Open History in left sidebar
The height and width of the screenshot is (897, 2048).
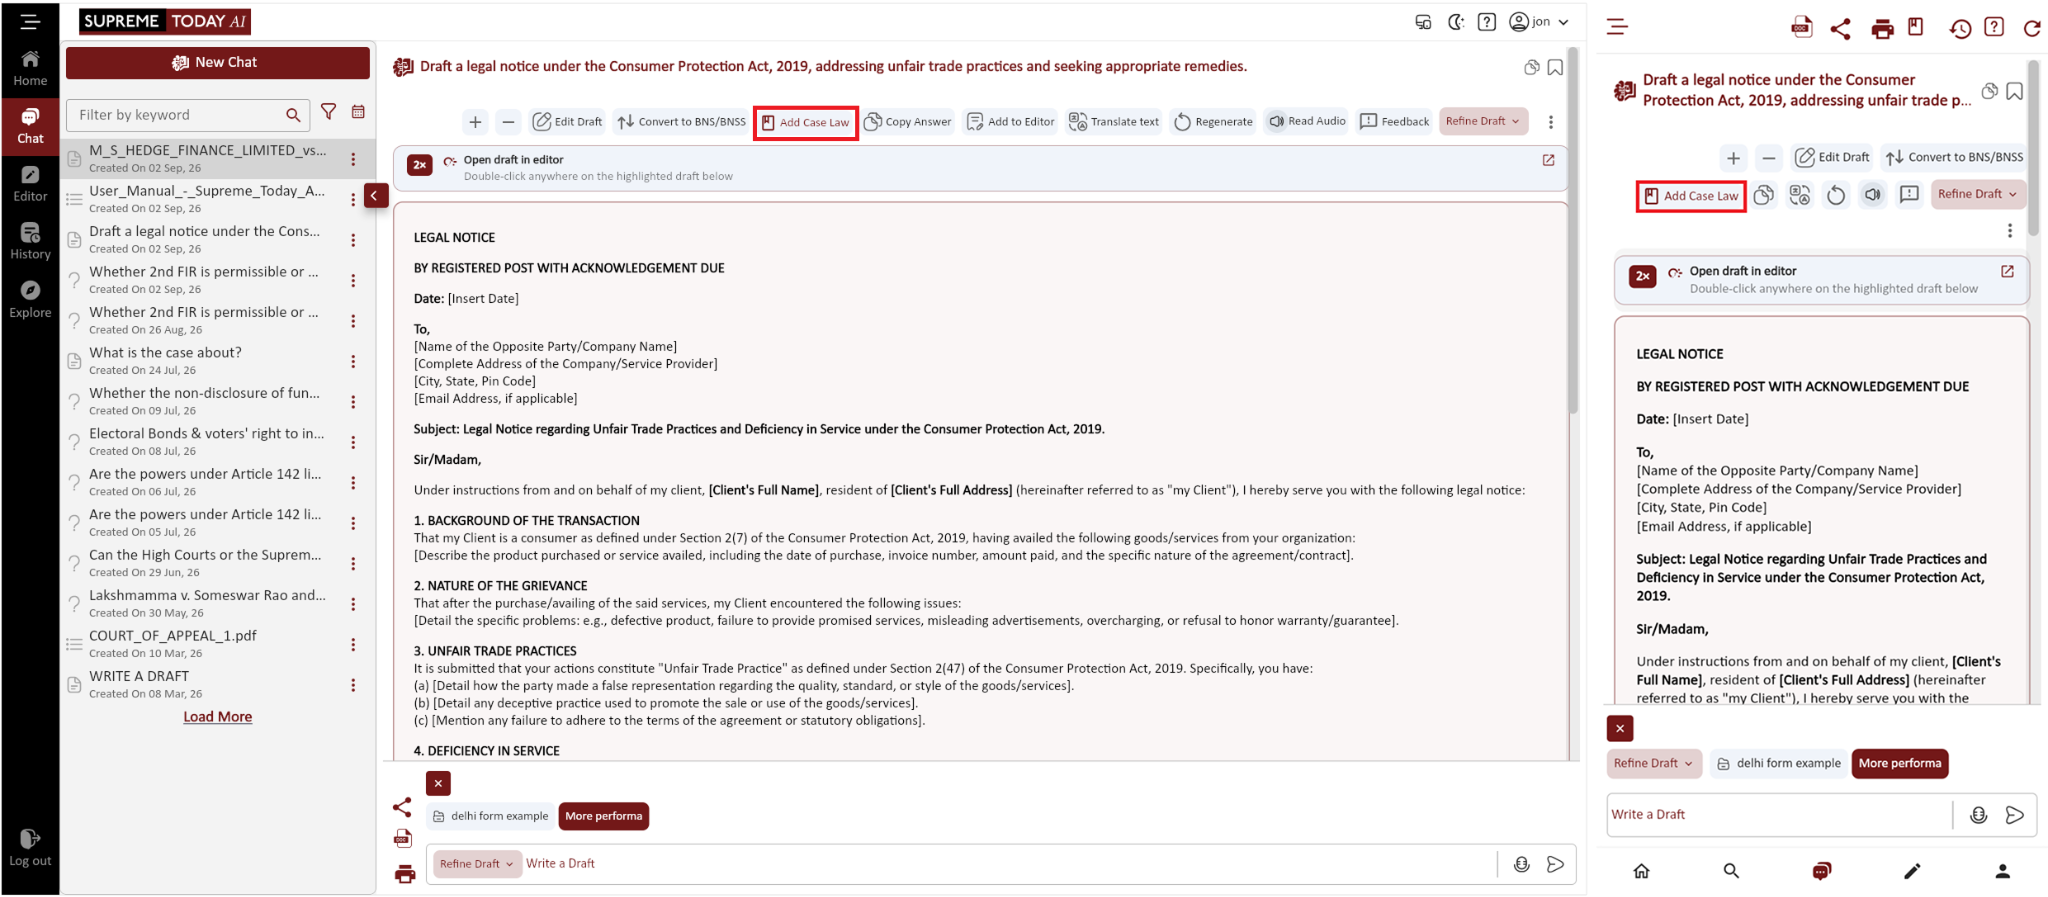coord(30,242)
